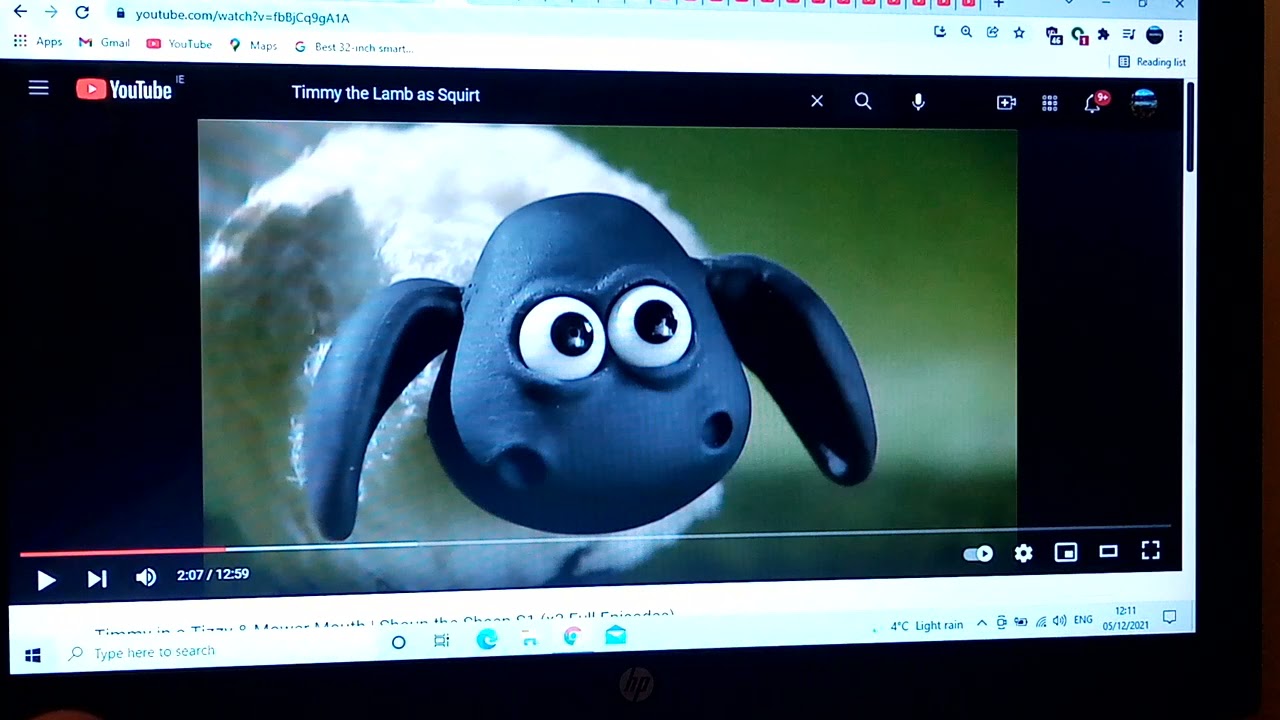Focus the YouTube search box text
The width and height of the screenshot is (1280, 720).
386,95
